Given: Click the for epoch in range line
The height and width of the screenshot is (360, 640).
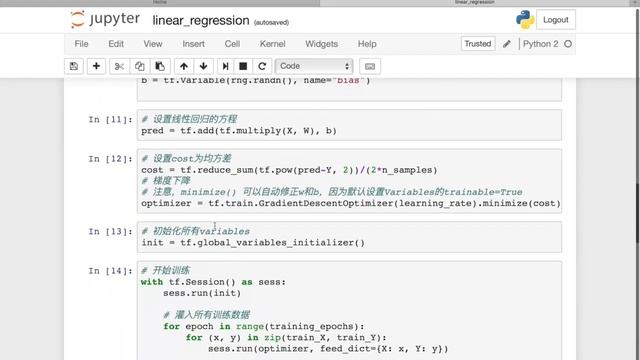Looking at the screenshot, I should [x=264, y=327].
